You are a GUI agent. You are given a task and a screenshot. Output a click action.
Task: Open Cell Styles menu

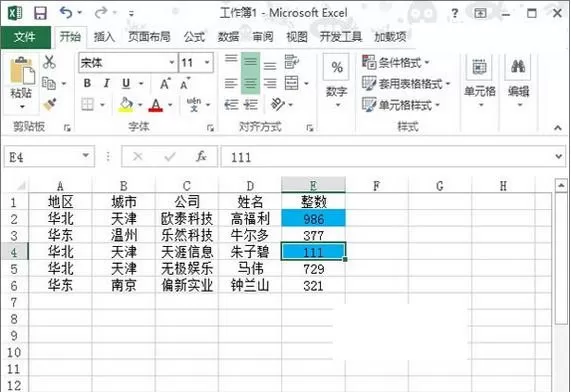coord(401,105)
